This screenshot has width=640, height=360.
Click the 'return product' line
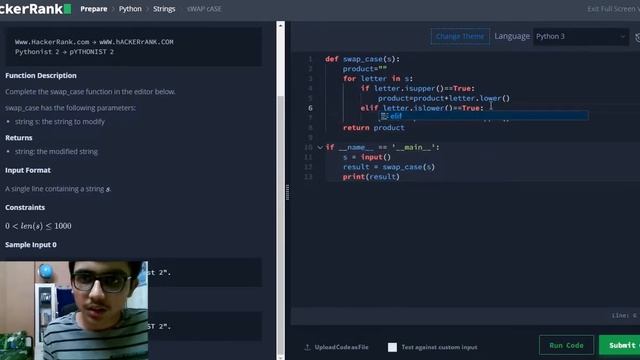coord(373,128)
